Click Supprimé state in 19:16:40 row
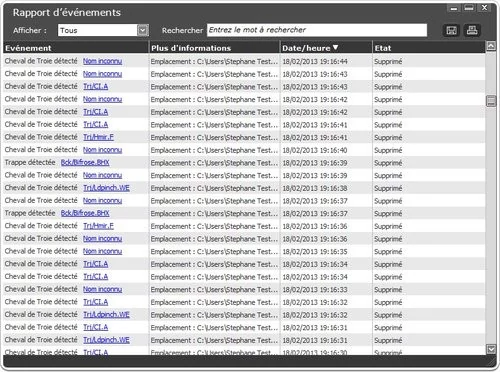Image resolution: width=500 pixels, height=372 pixels. (388, 150)
